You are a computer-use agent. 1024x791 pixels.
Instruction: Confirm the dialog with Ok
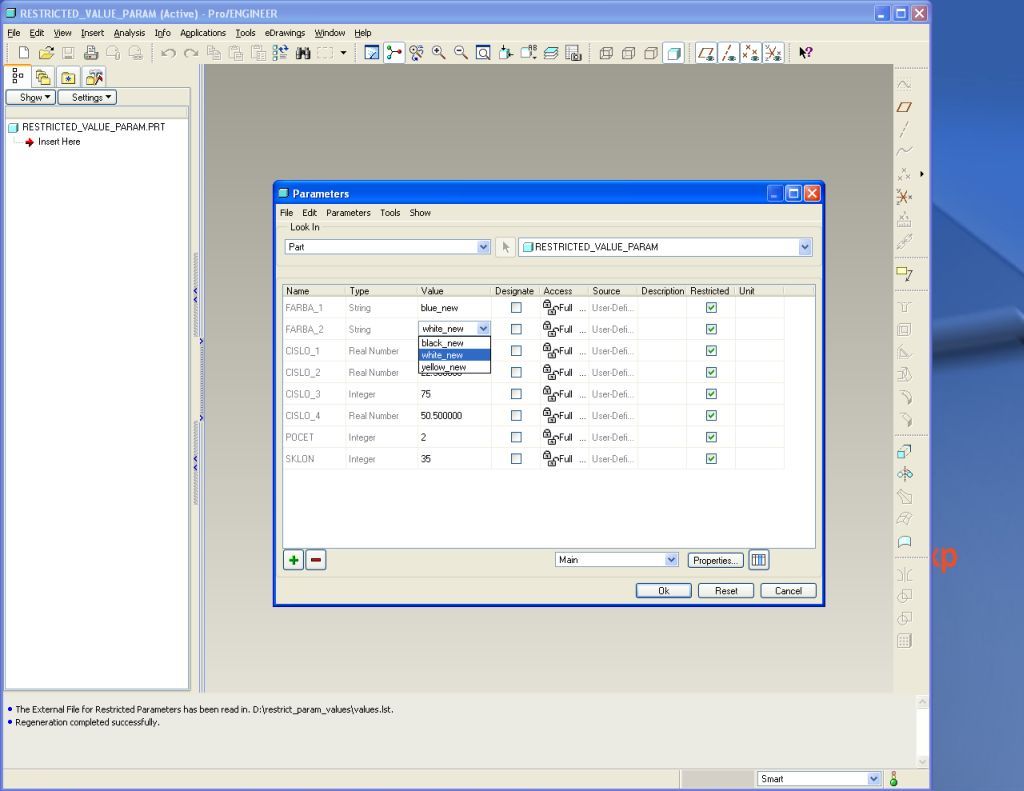click(664, 590)
